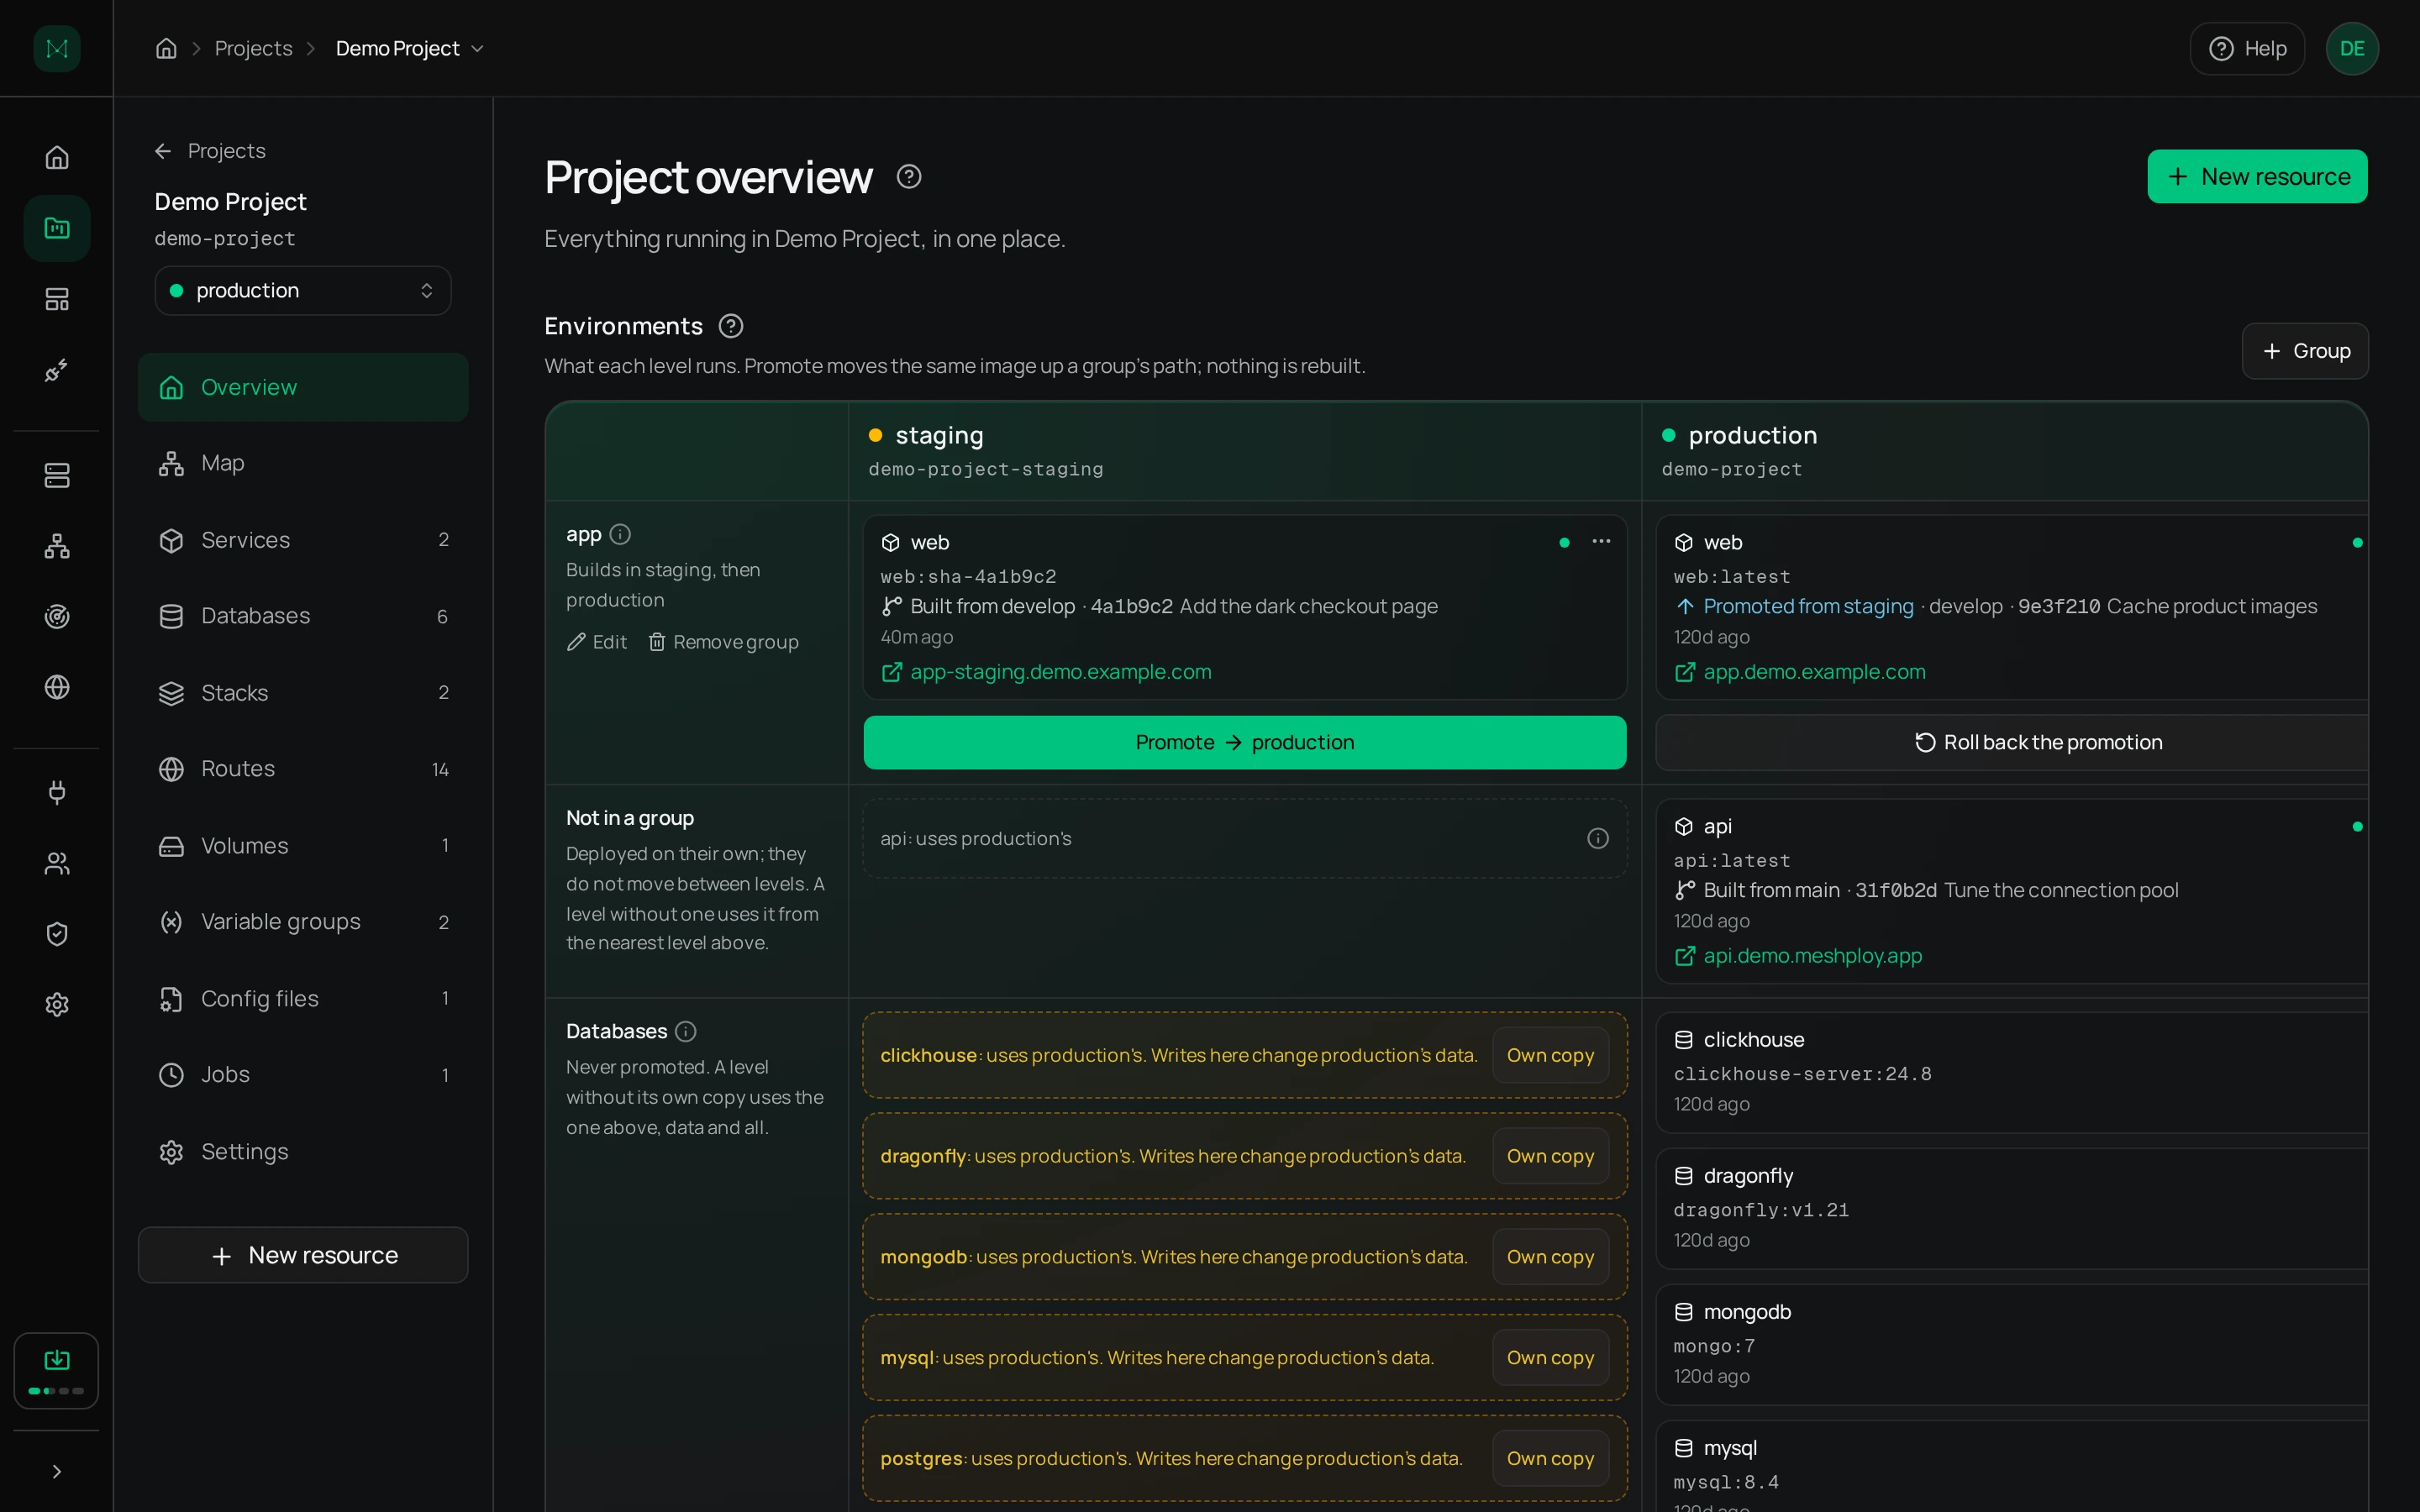The image size is (2420, 1512).
Task: Open Map in project nav
Action: pos(303,463)
